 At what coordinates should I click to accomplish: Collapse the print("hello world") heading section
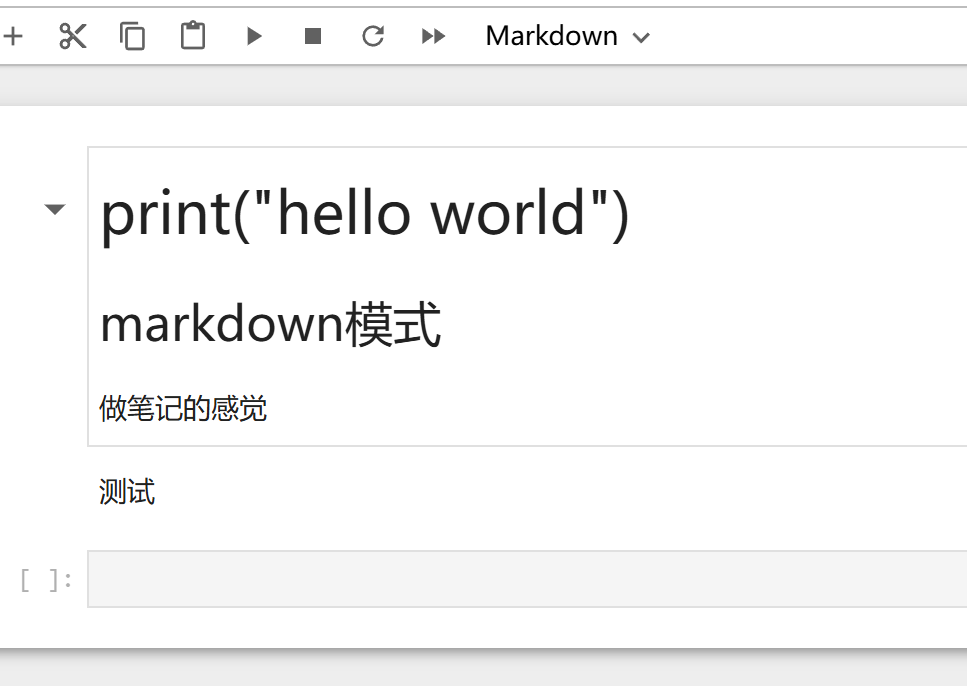click(55, 210)
